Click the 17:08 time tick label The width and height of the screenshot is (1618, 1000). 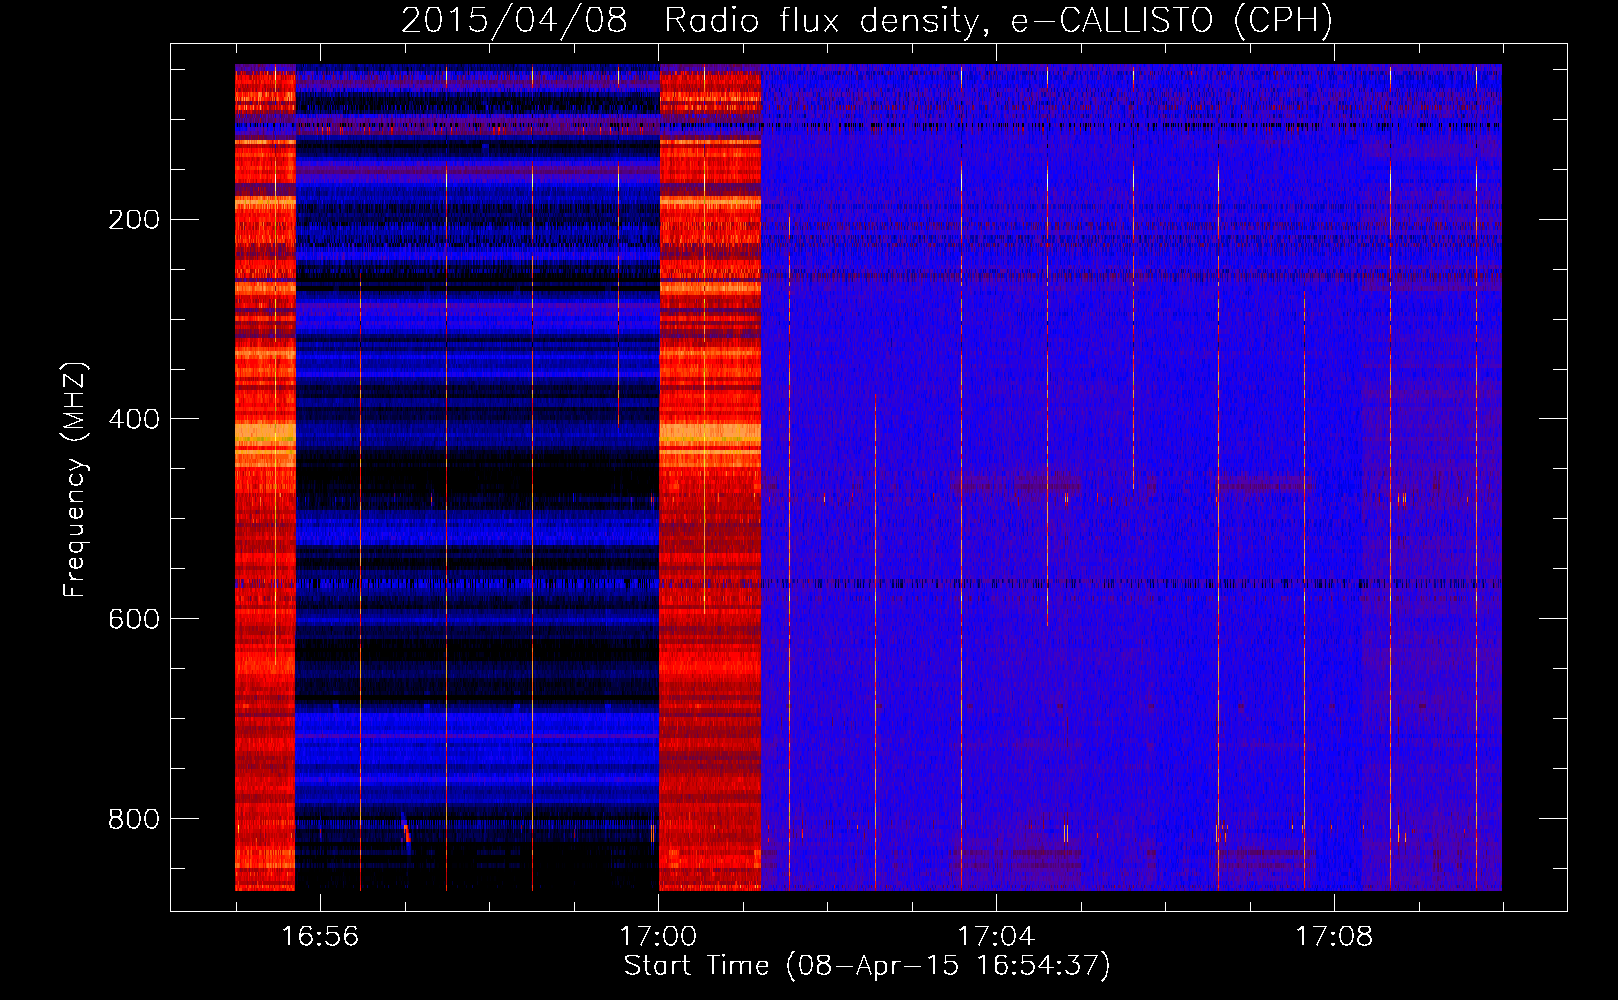pyautogui.click(x=1334, y=937)
